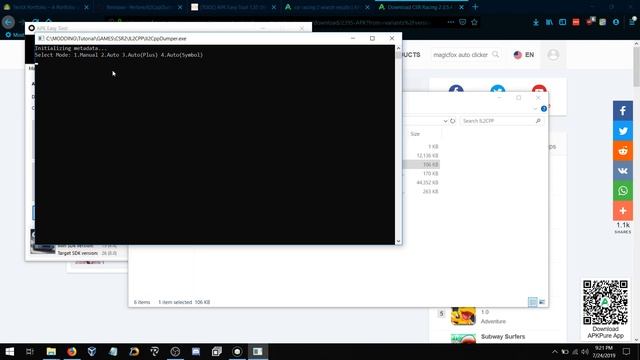Open File Explorer from the taskbar
Viewport: 640px width, 360px height.
51,351
